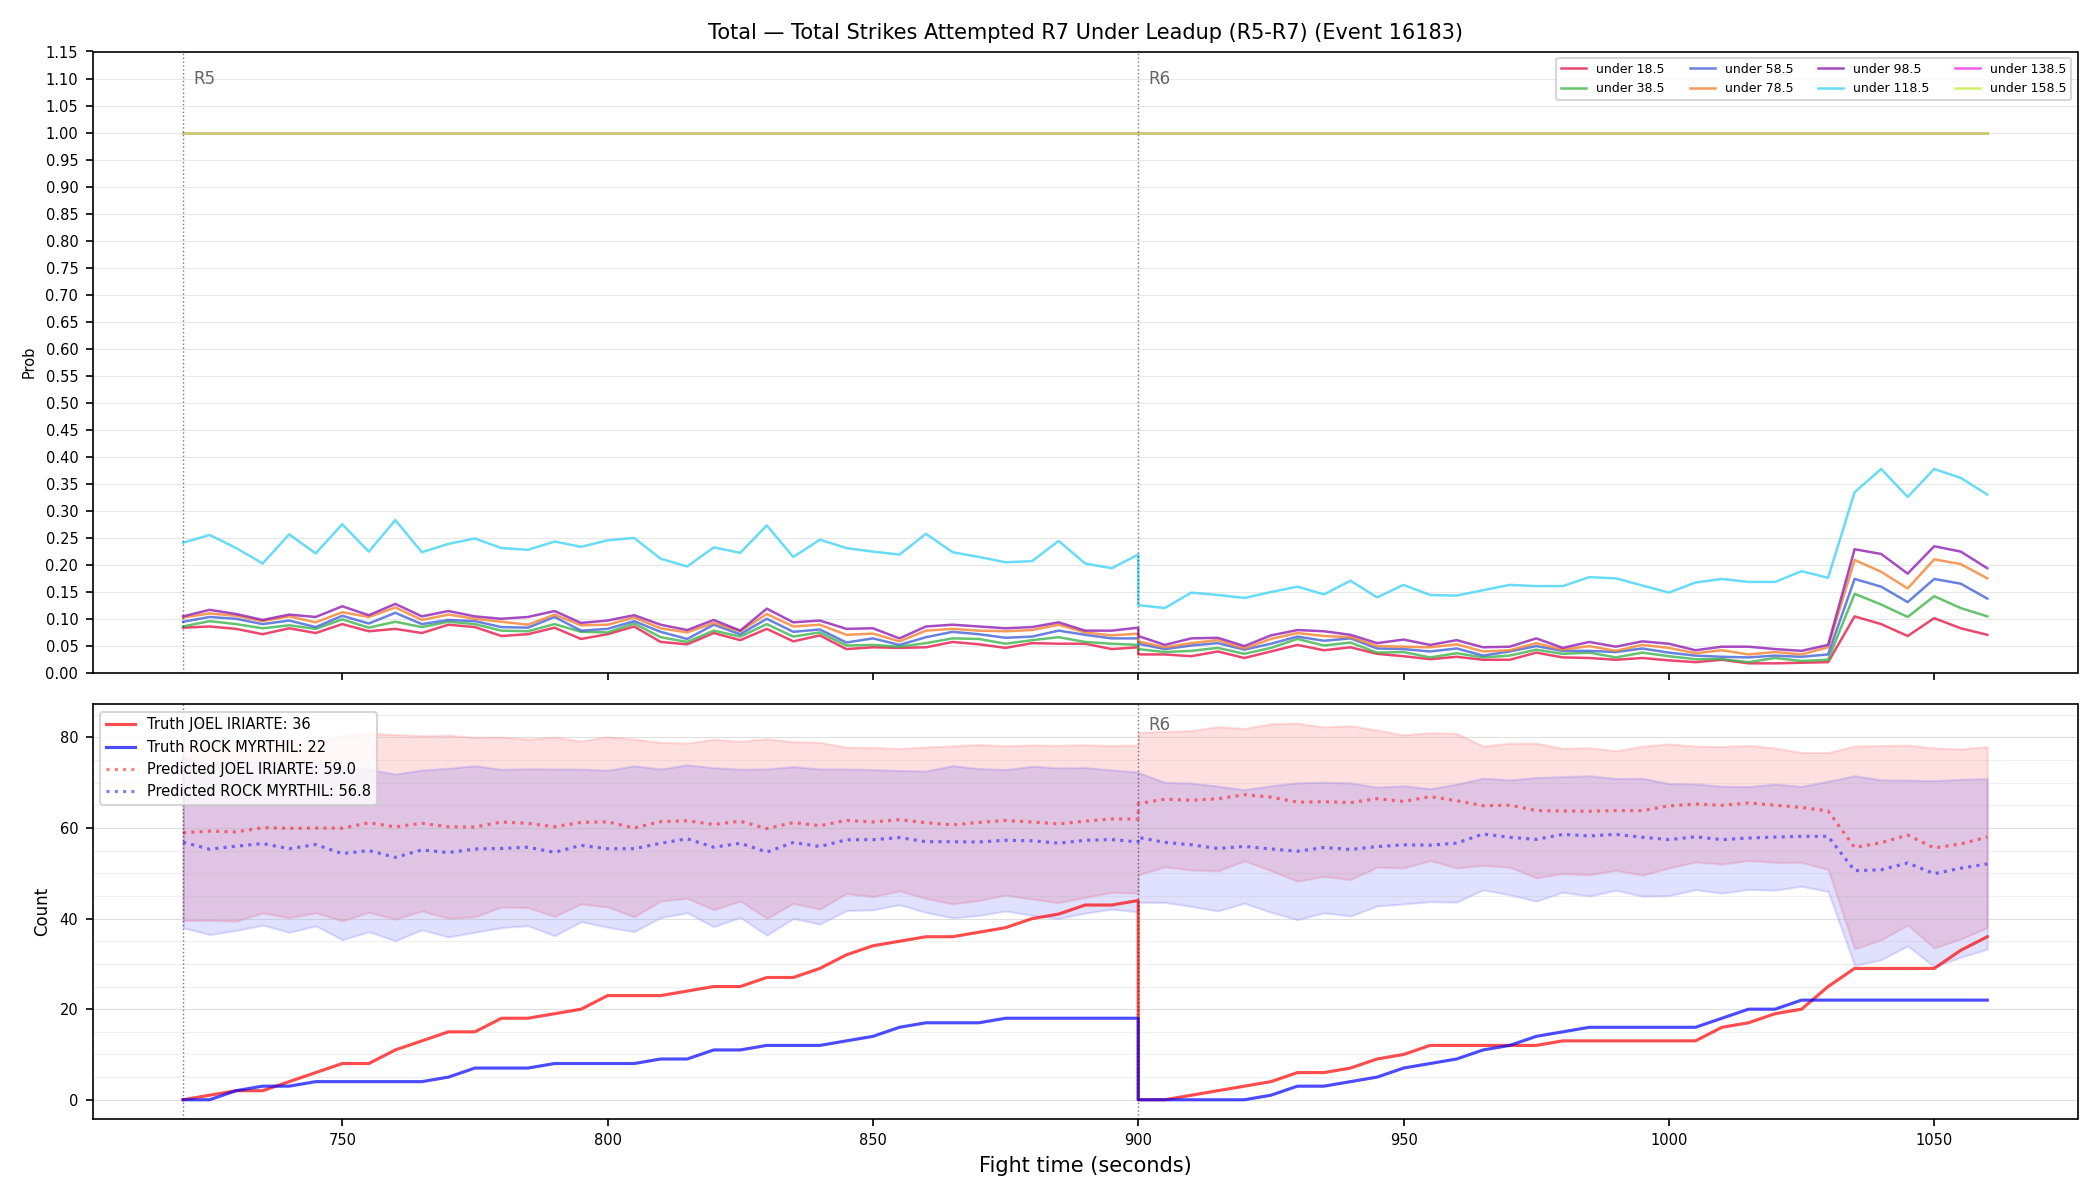2100x1200 pixels.
Task: Click the R6 round marker label in top chart
Action: point(1159,78)
